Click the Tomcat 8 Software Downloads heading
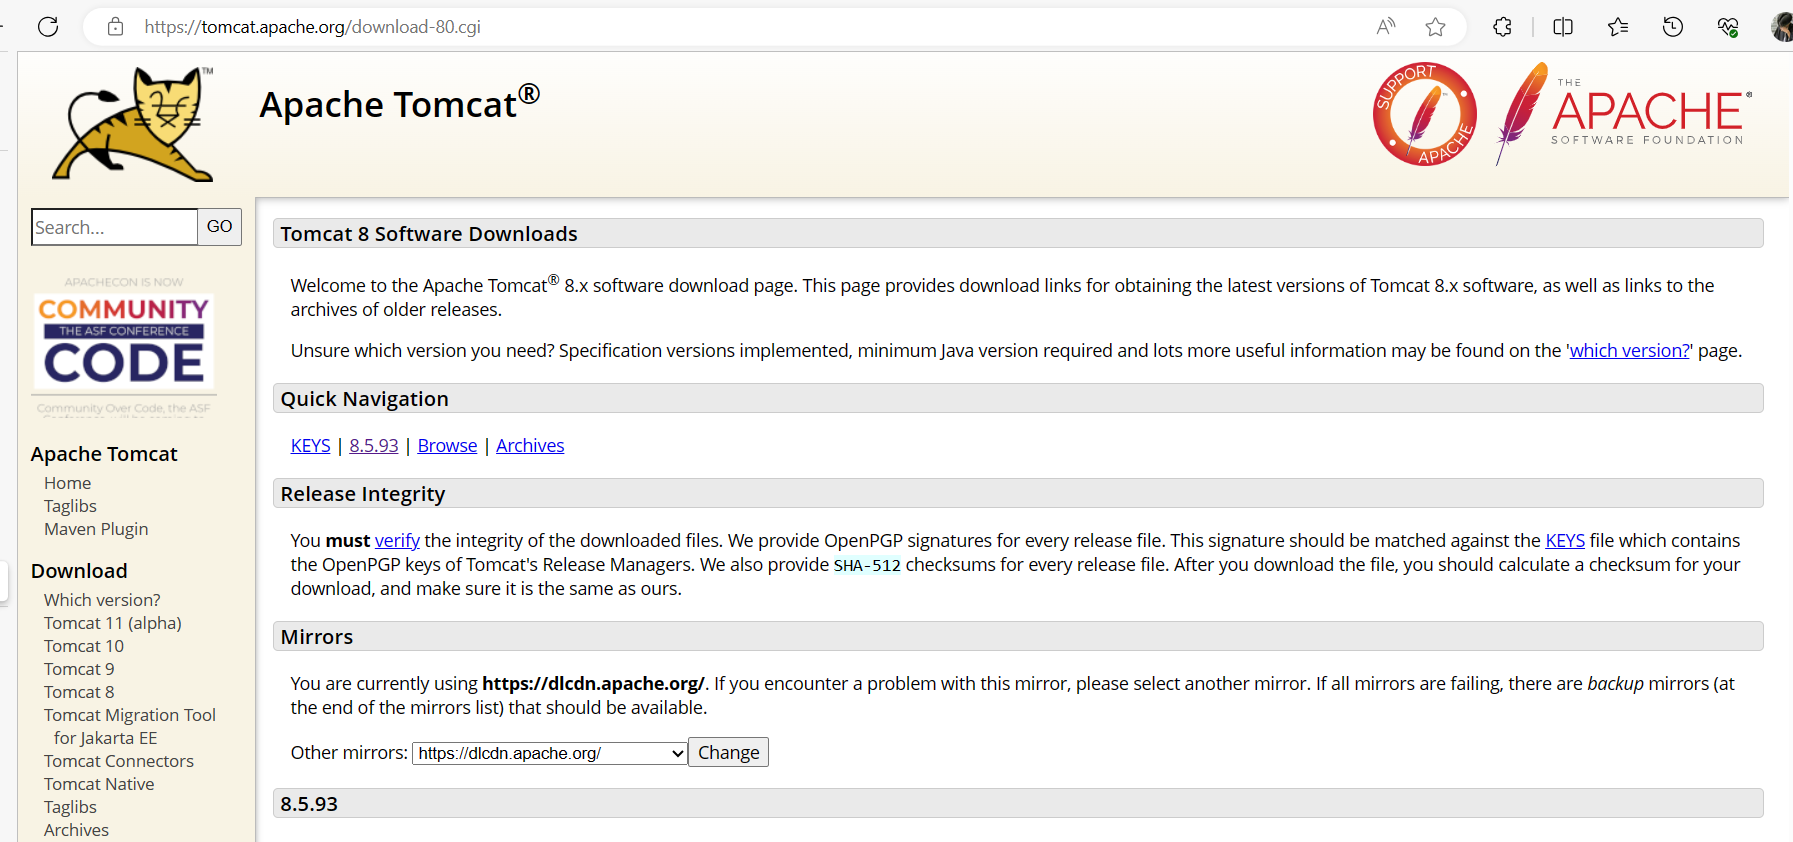 (429, 234)
